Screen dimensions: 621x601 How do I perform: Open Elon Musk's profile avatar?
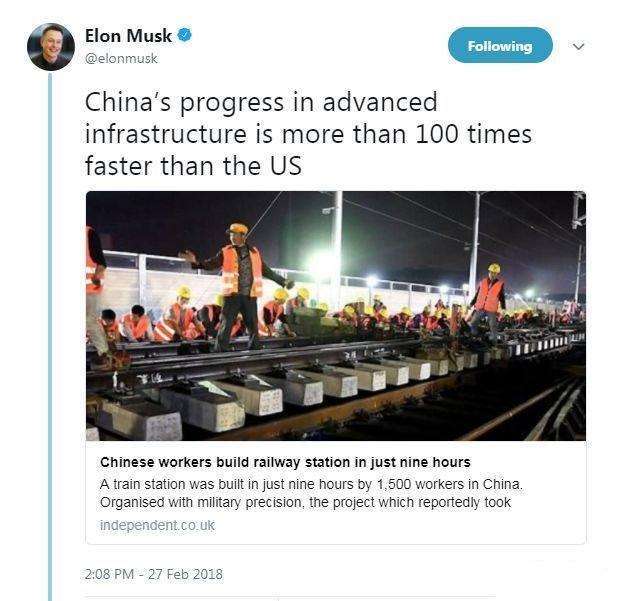[x=51, y=47]
